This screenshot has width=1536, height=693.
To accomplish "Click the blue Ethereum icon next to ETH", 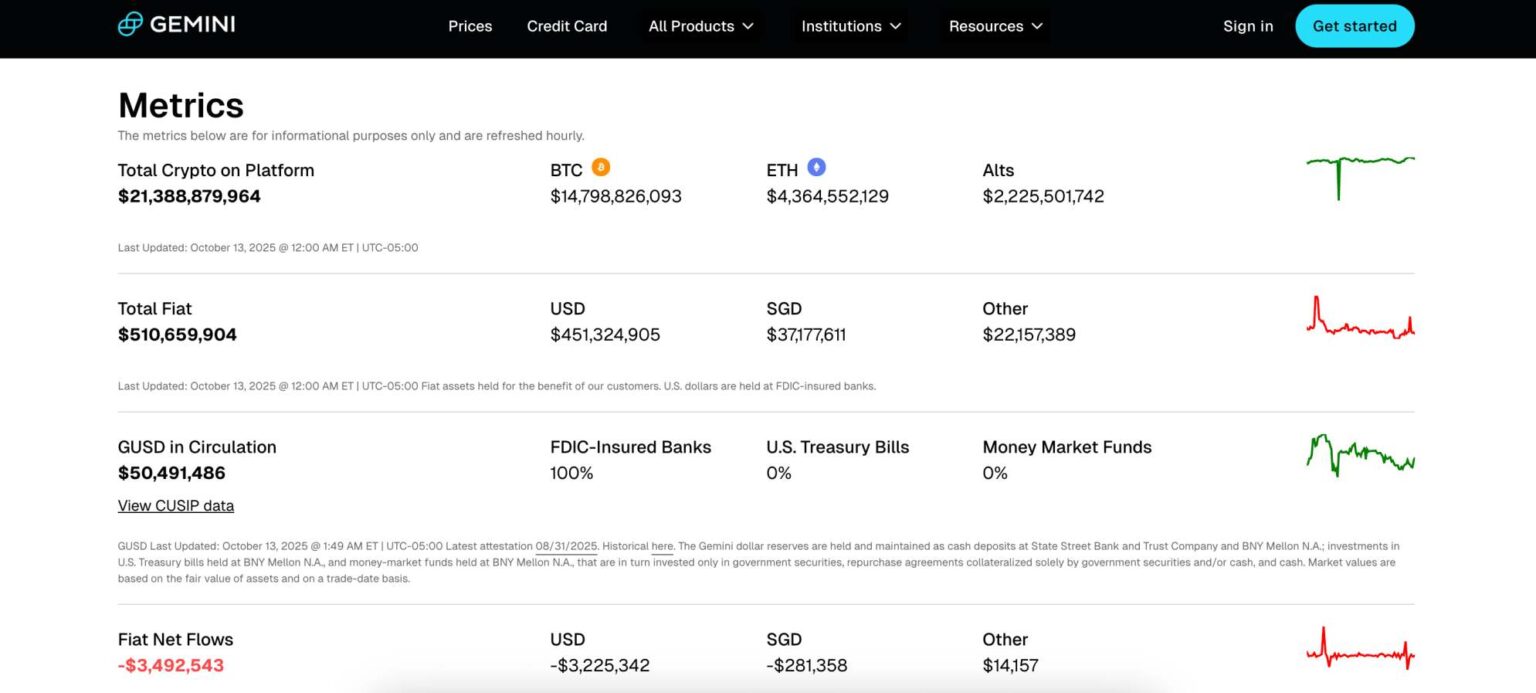I will click(816, 167).
